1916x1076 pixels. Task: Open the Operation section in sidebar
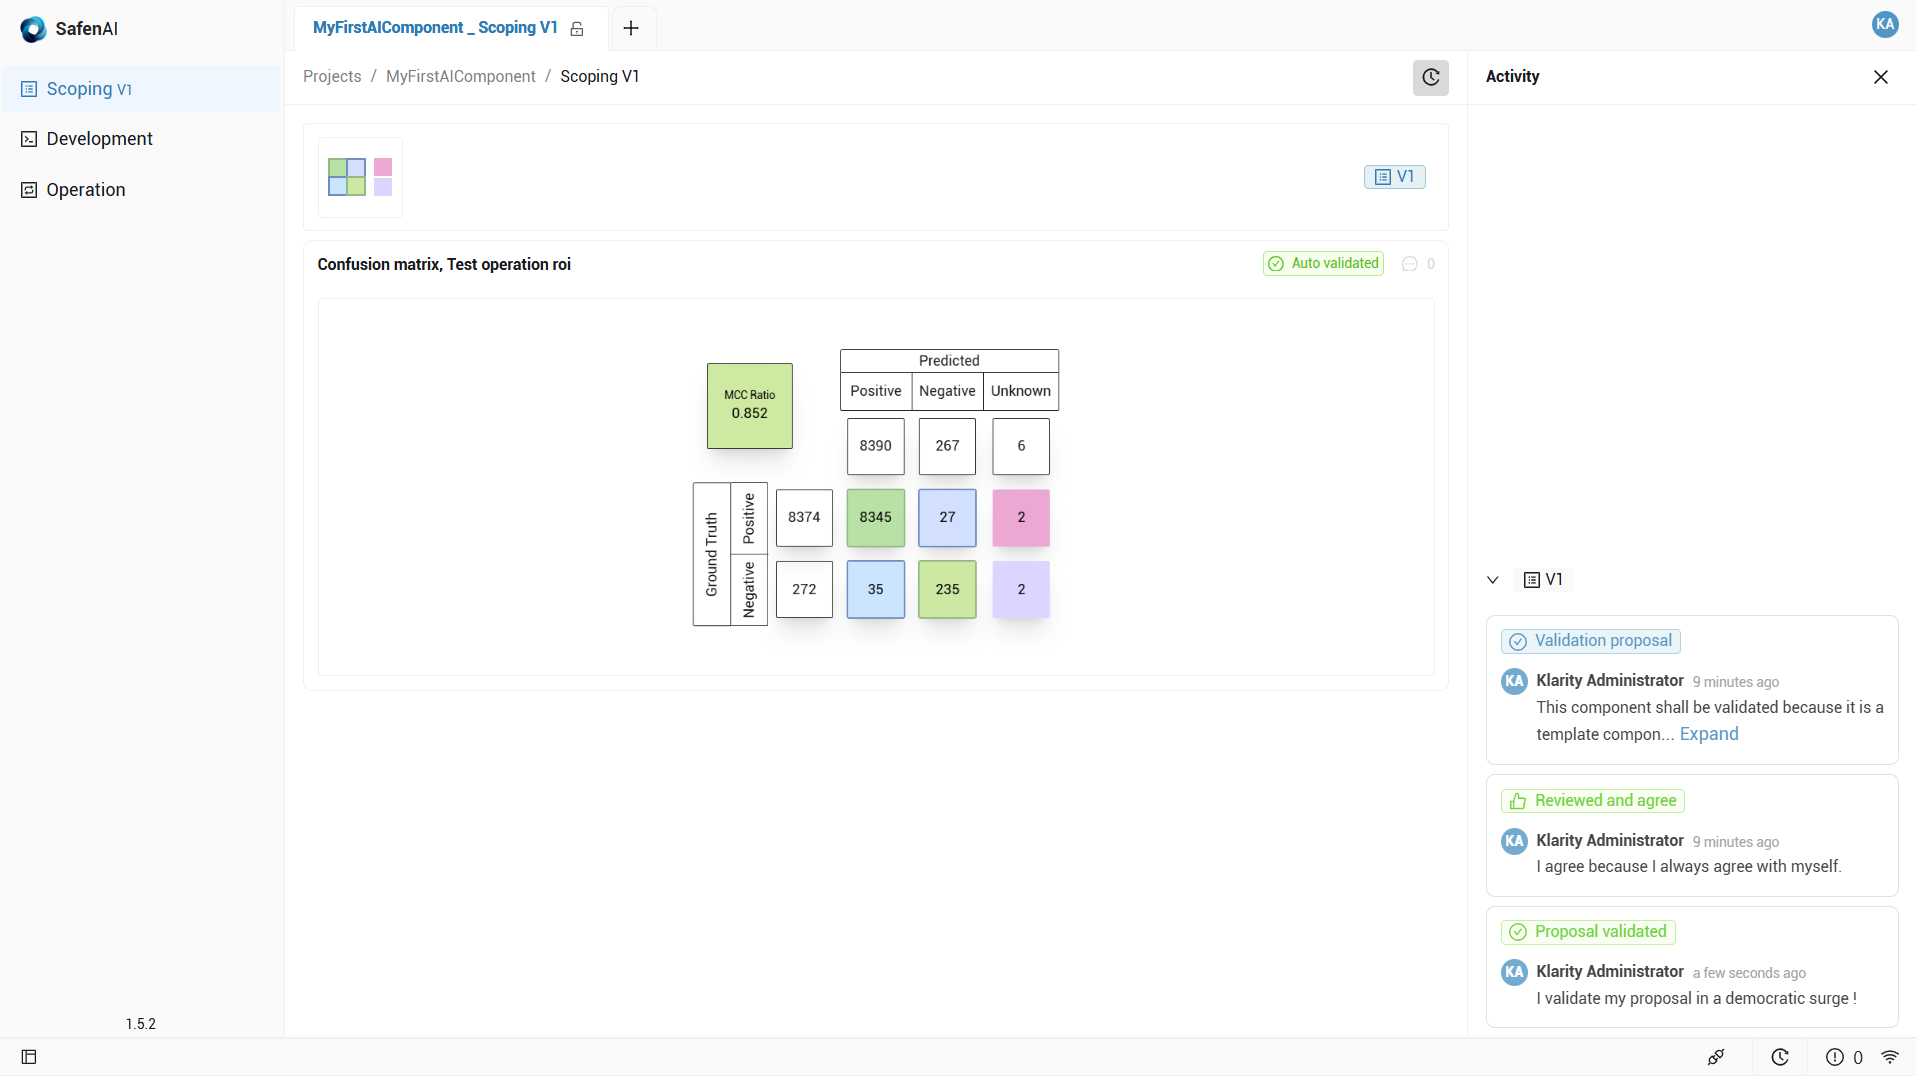85,190
